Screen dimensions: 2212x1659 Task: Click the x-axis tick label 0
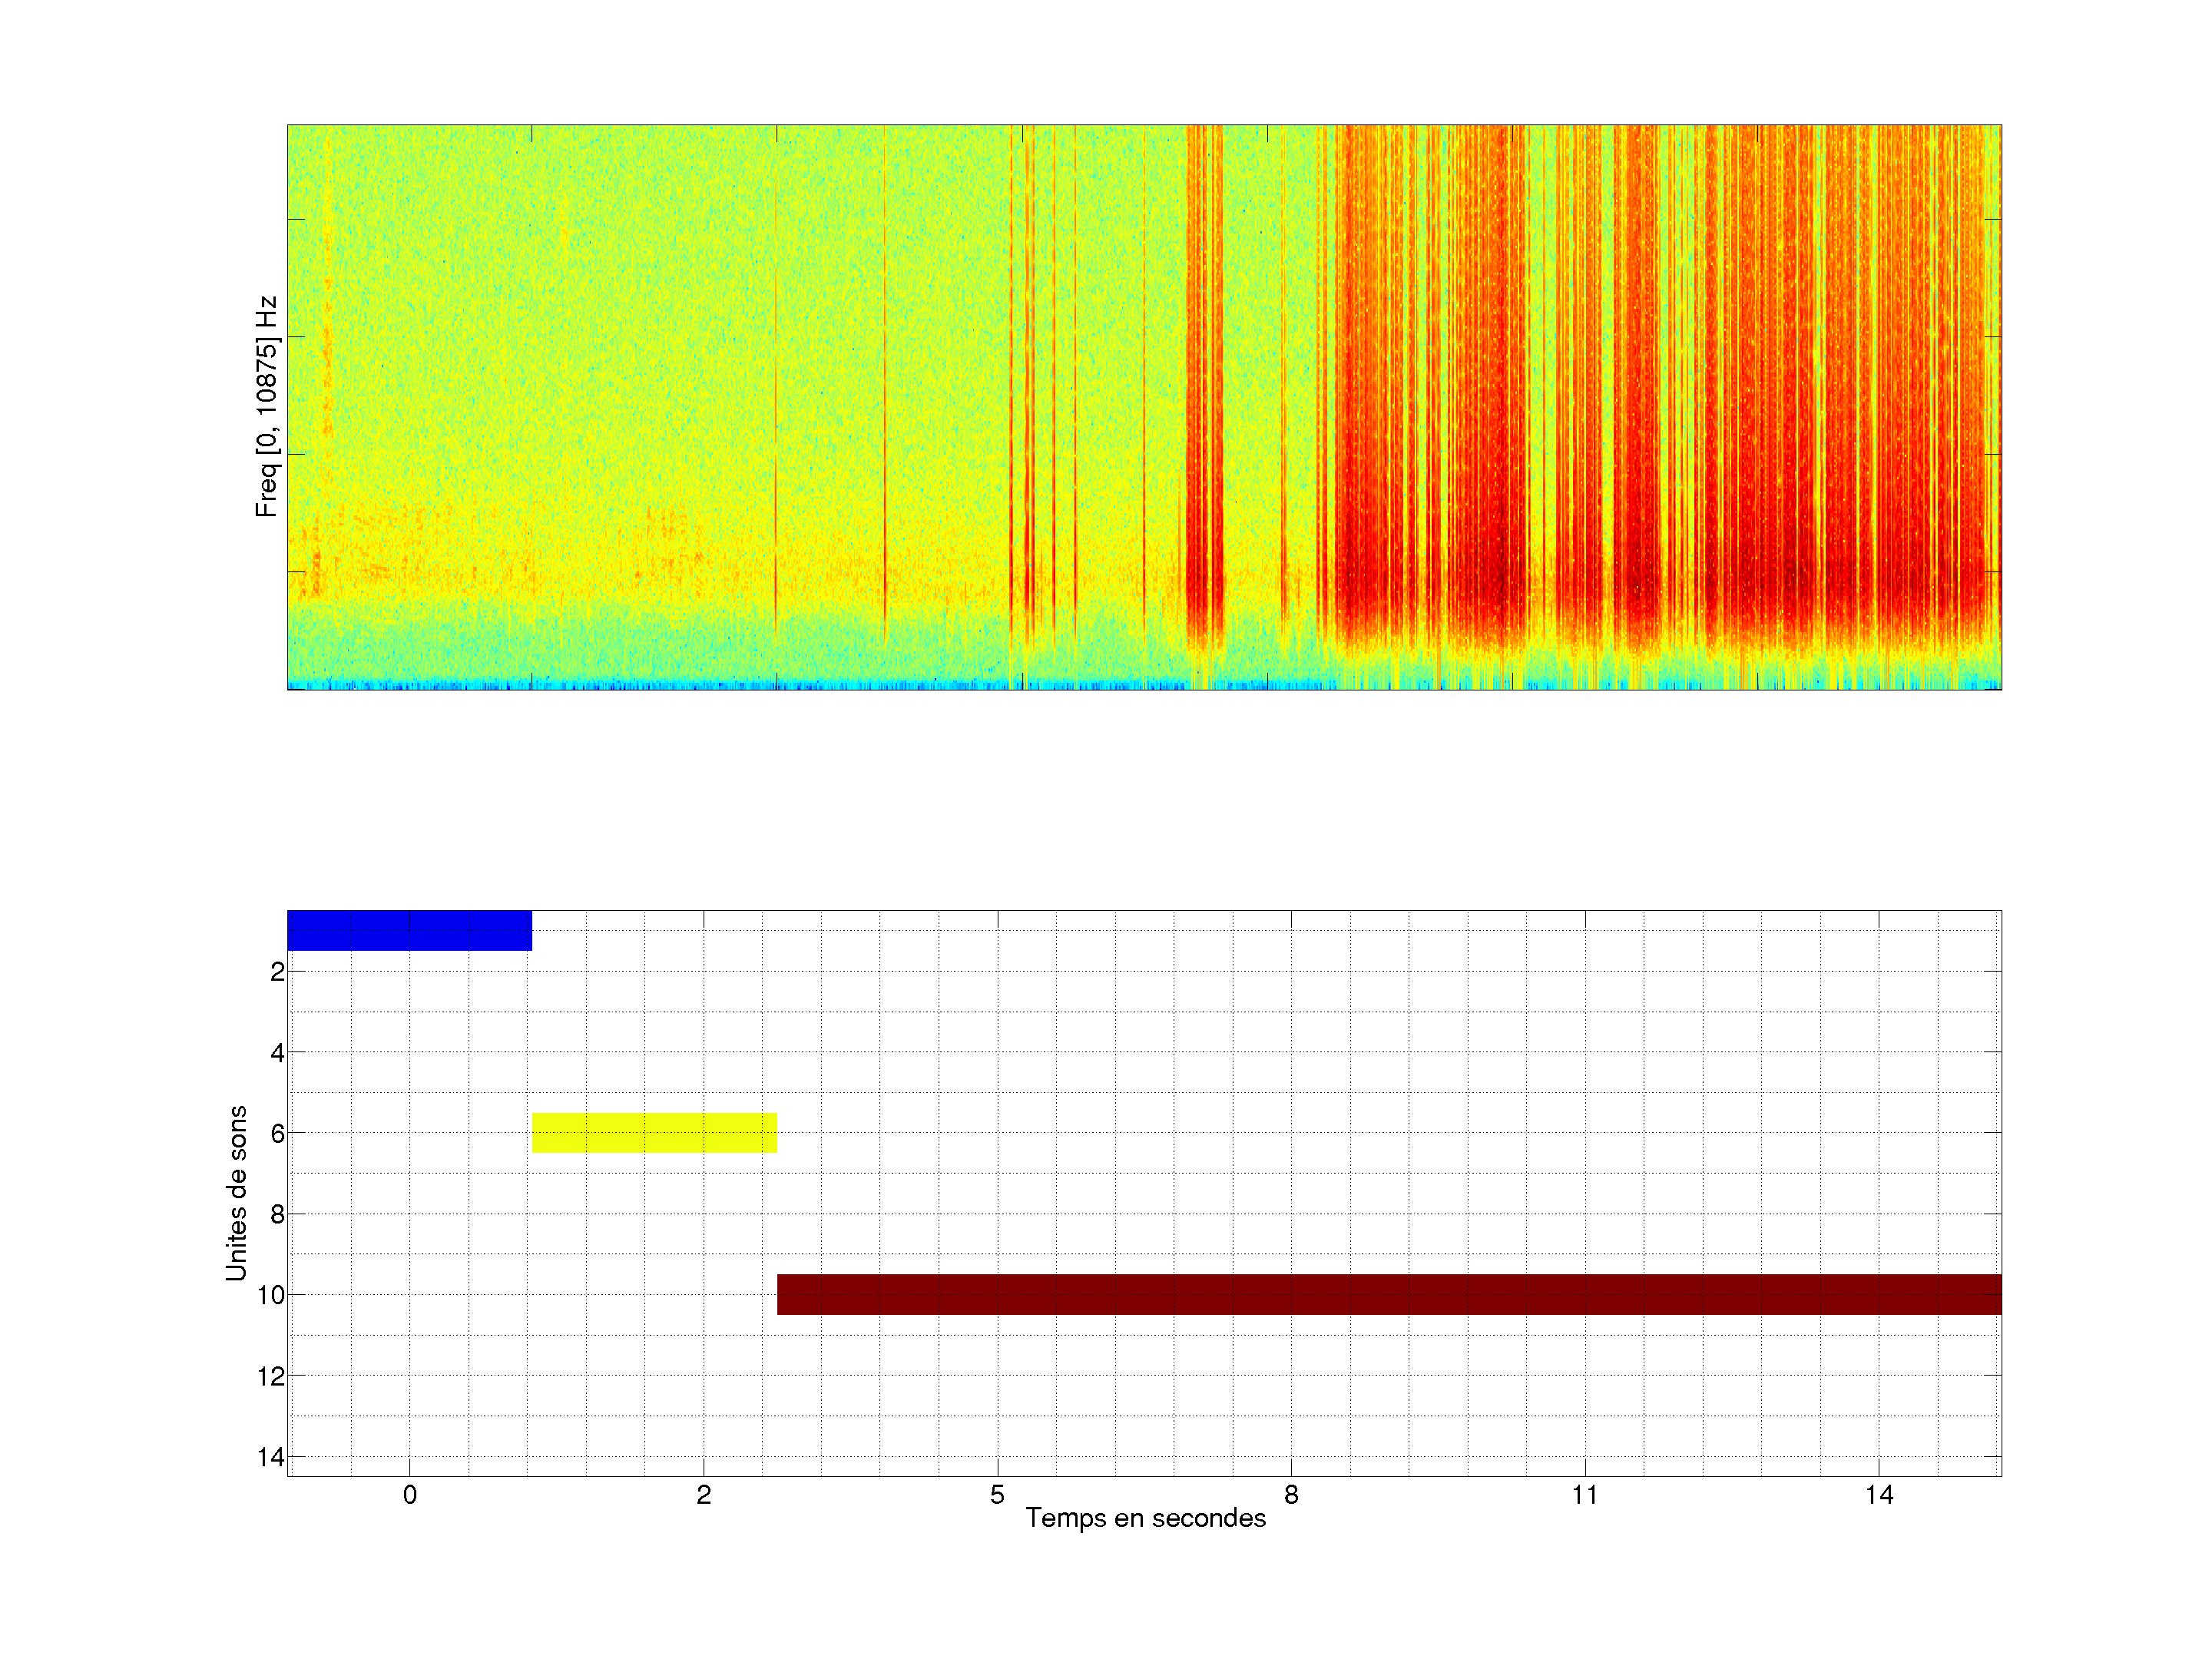click(x=409, y=1495)
